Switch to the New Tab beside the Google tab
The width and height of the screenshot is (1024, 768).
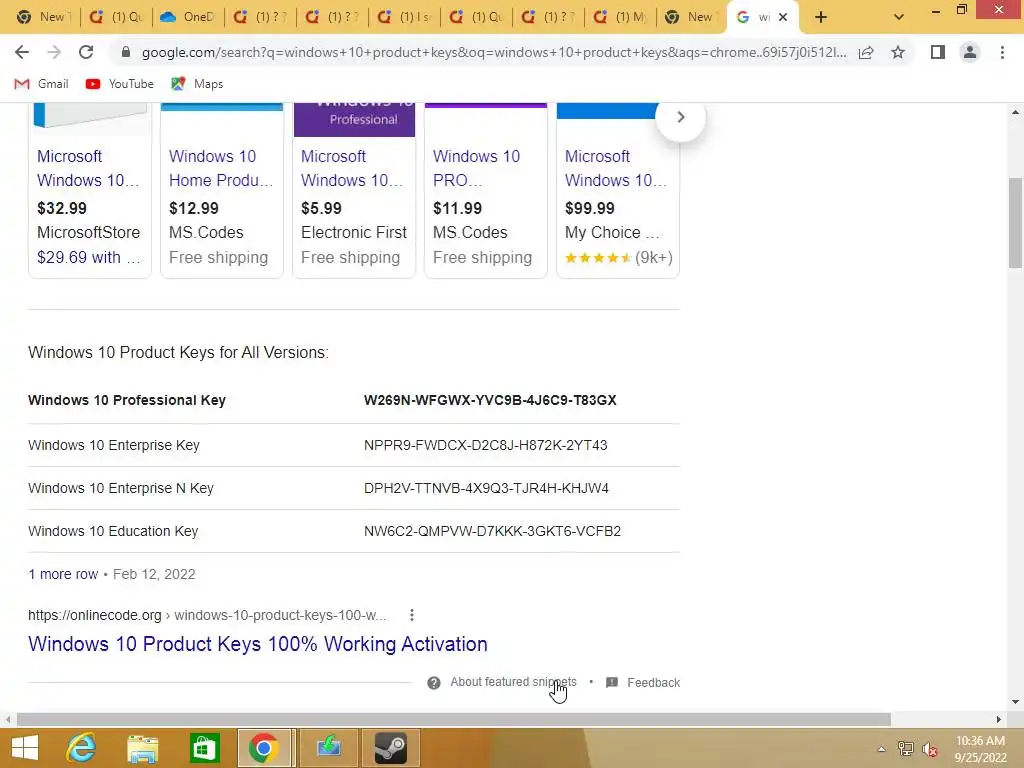coord(691,17)
